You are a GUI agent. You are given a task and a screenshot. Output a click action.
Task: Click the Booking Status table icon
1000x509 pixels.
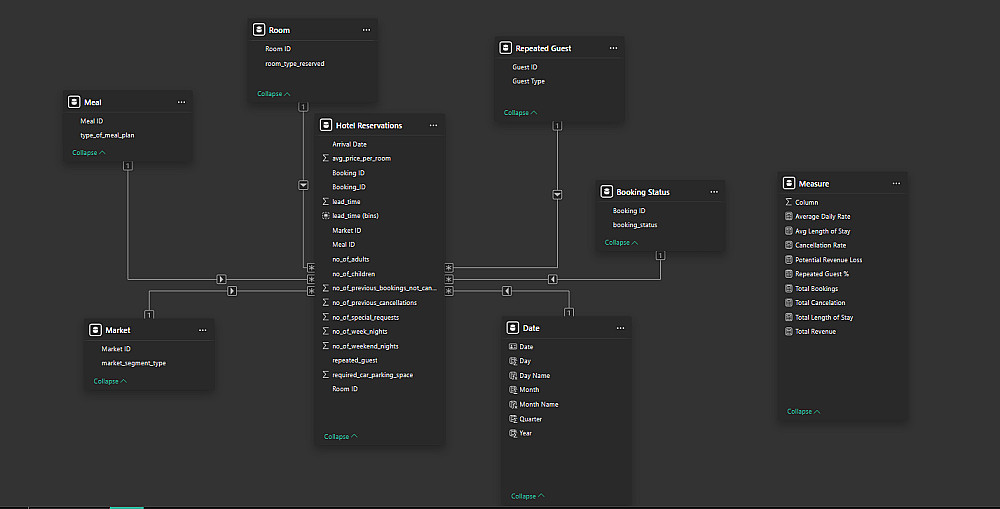click(606, 192)
